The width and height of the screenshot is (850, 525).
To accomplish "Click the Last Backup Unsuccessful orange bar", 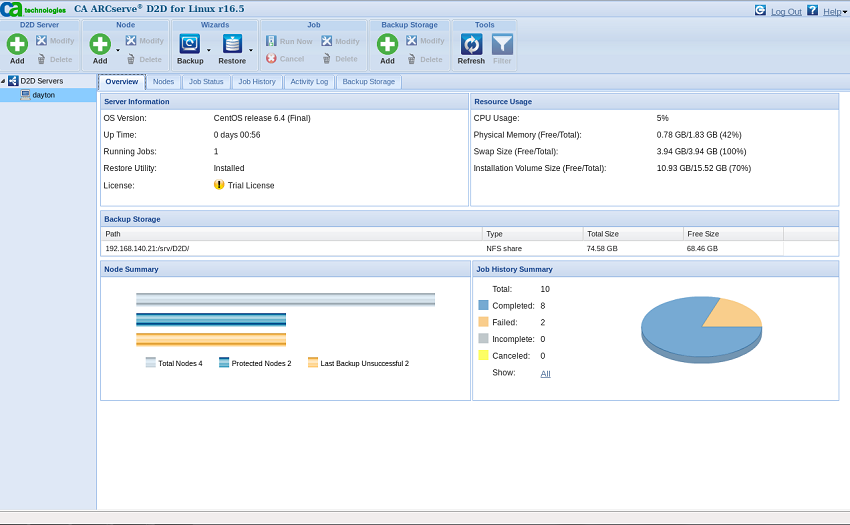I will pos(211,340).
